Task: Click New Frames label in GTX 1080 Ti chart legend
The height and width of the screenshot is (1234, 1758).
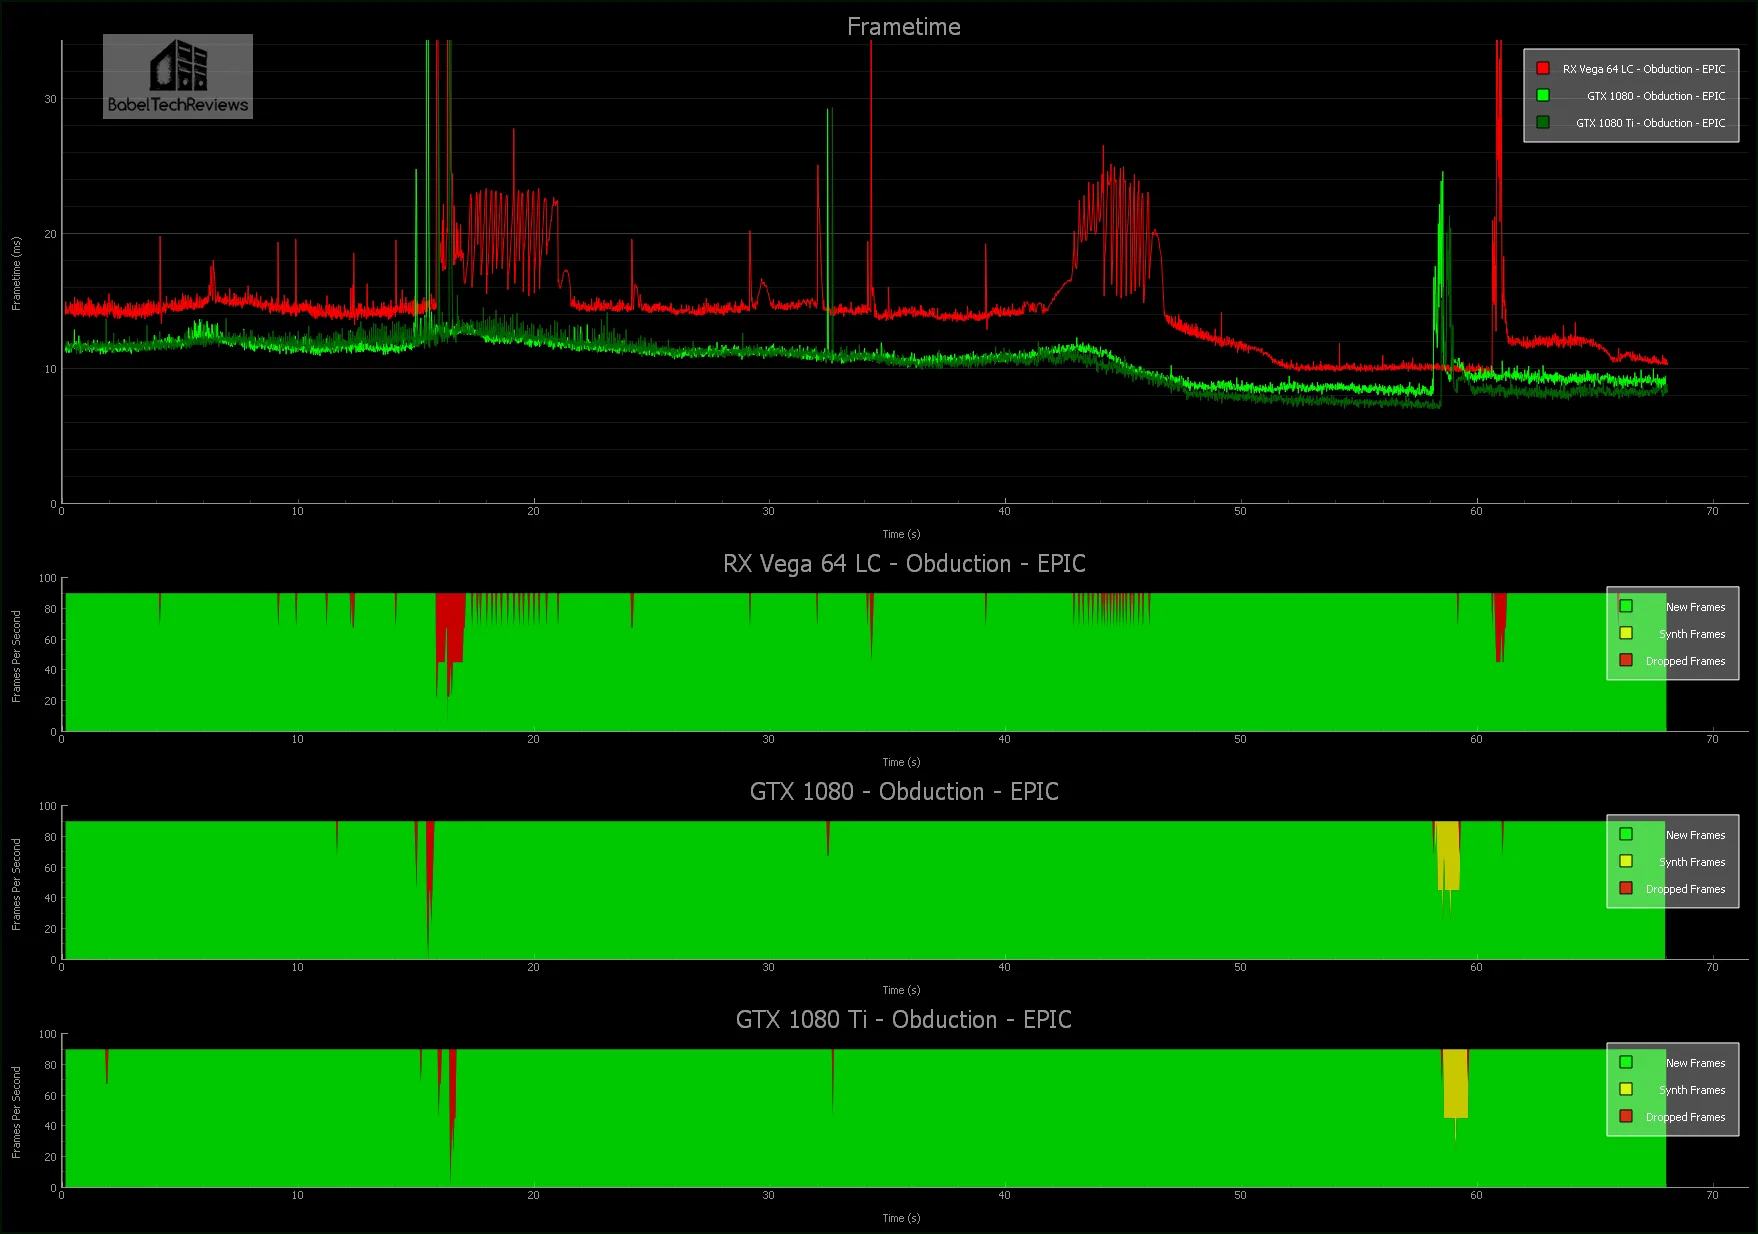Action: click(x=1695, y=1063)
